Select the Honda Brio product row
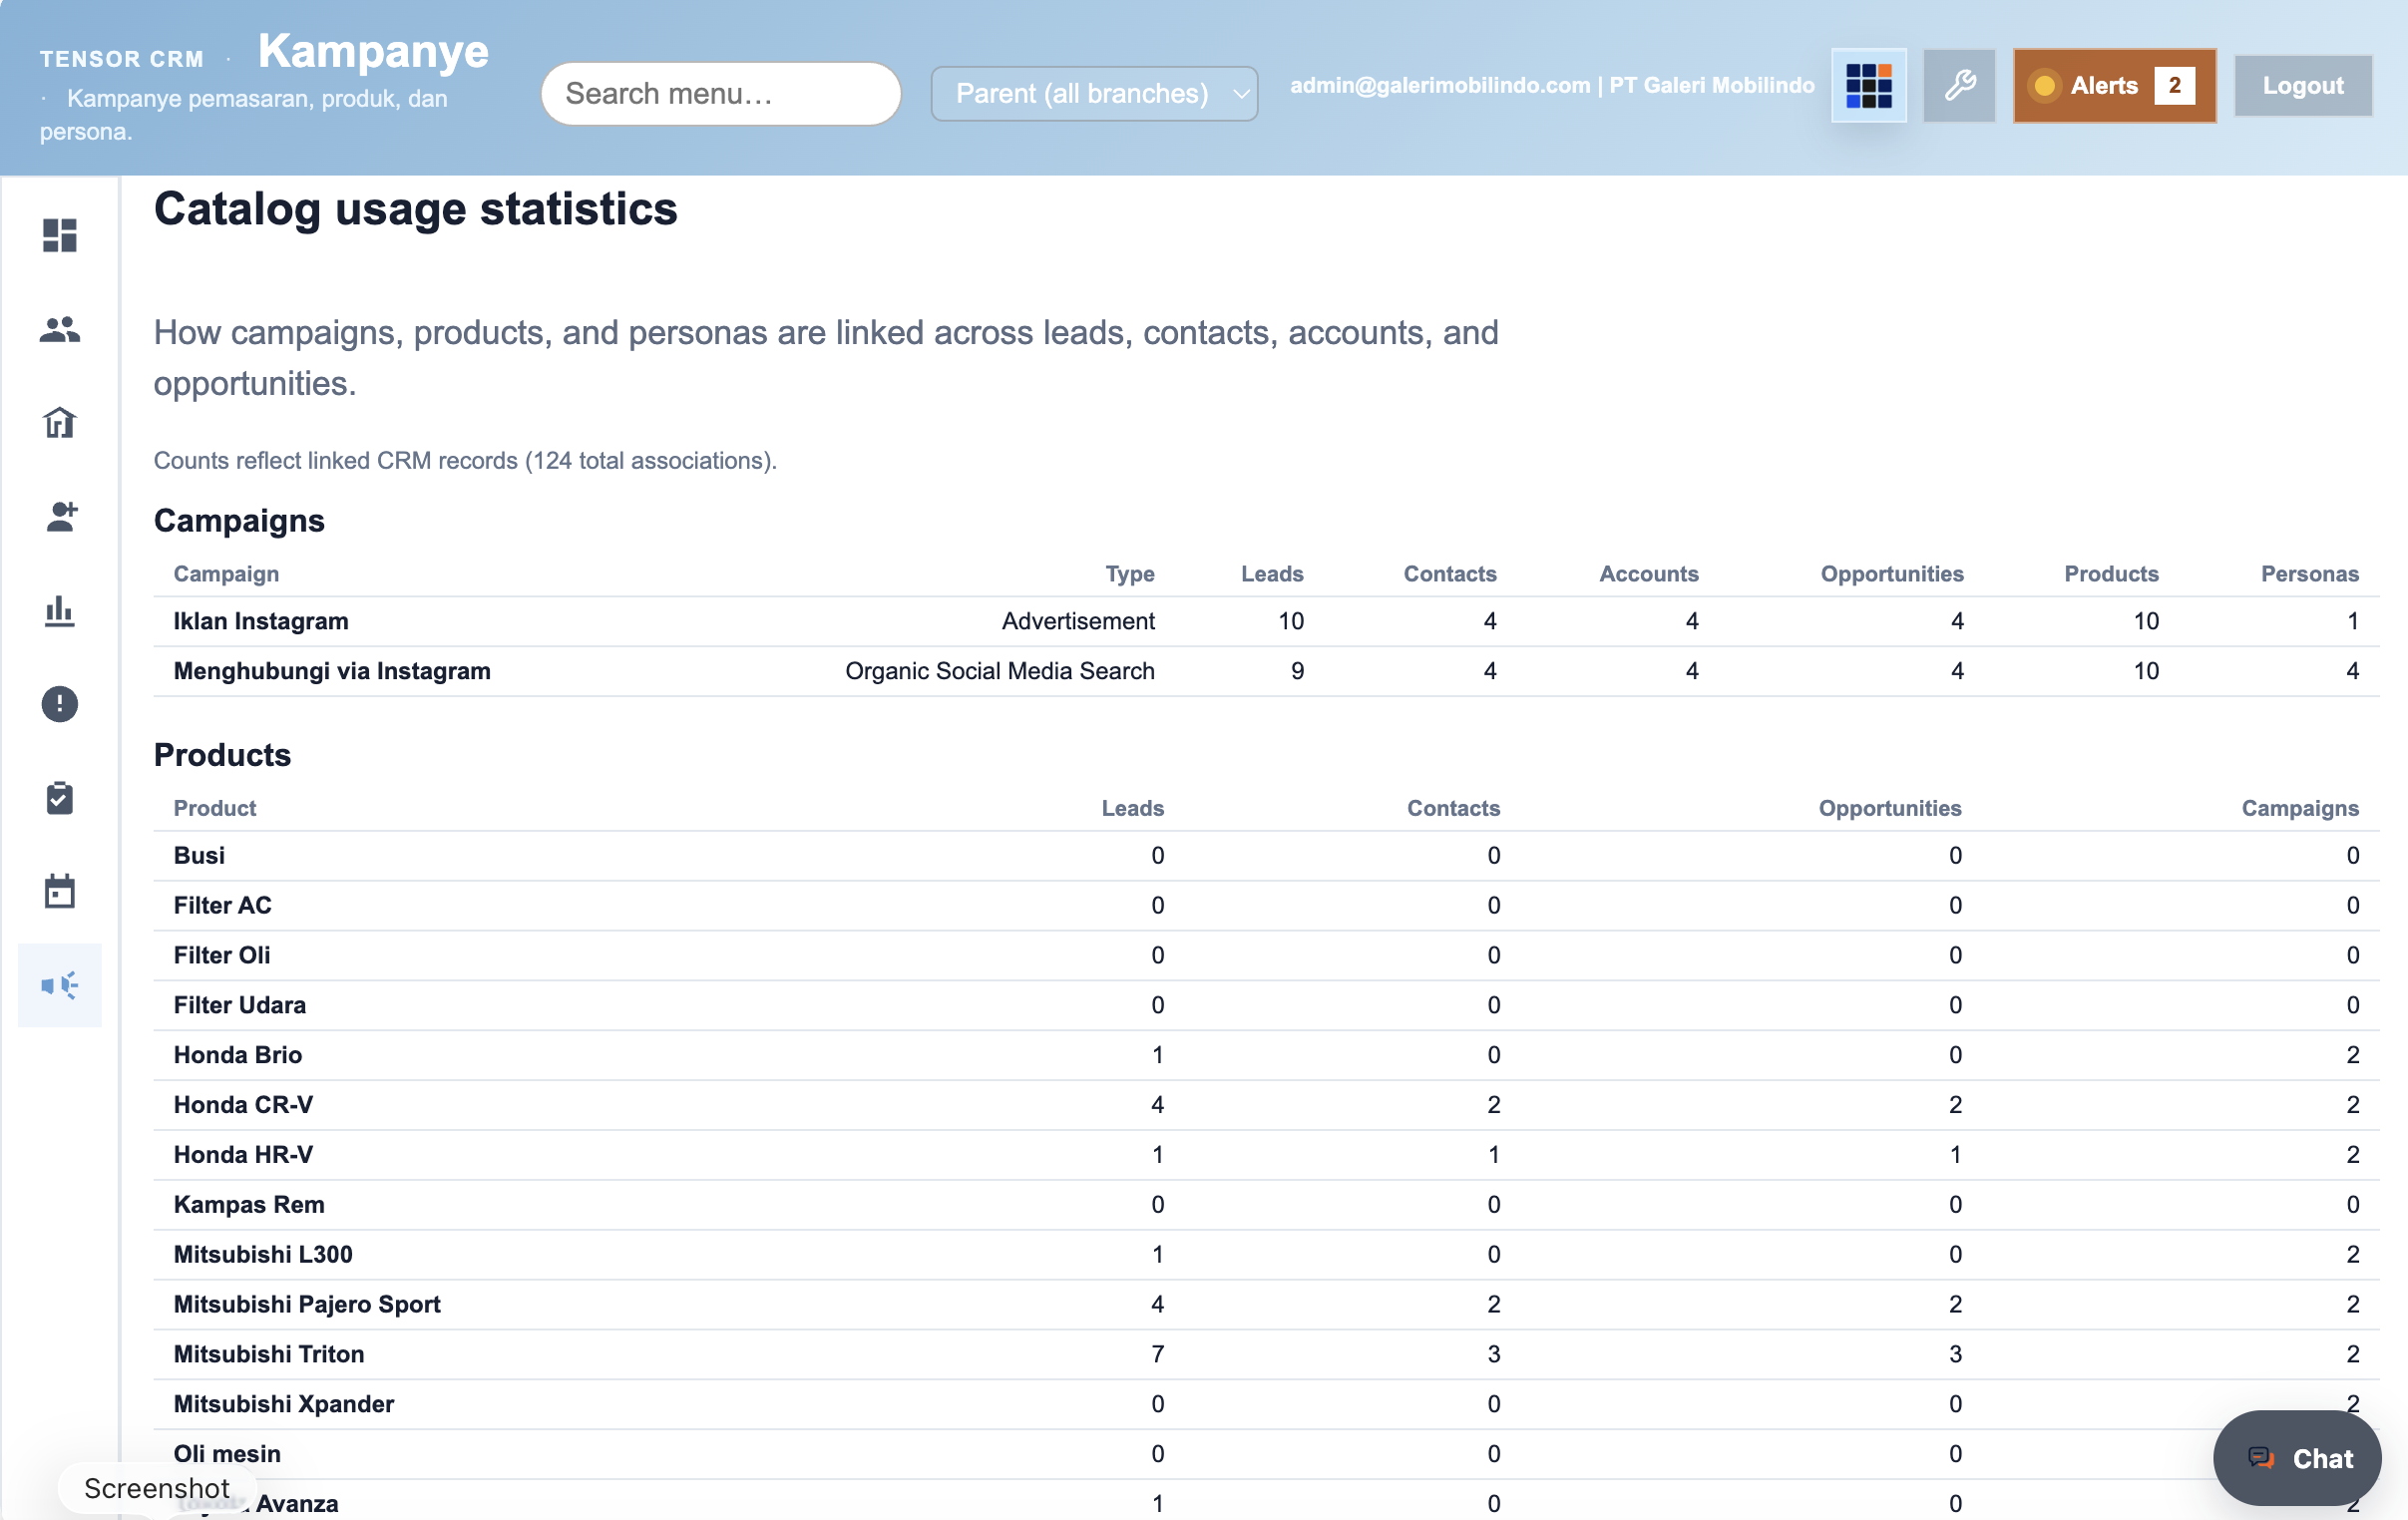The width and height of the screenshot is (2408, 1520). (1266, 1056)
